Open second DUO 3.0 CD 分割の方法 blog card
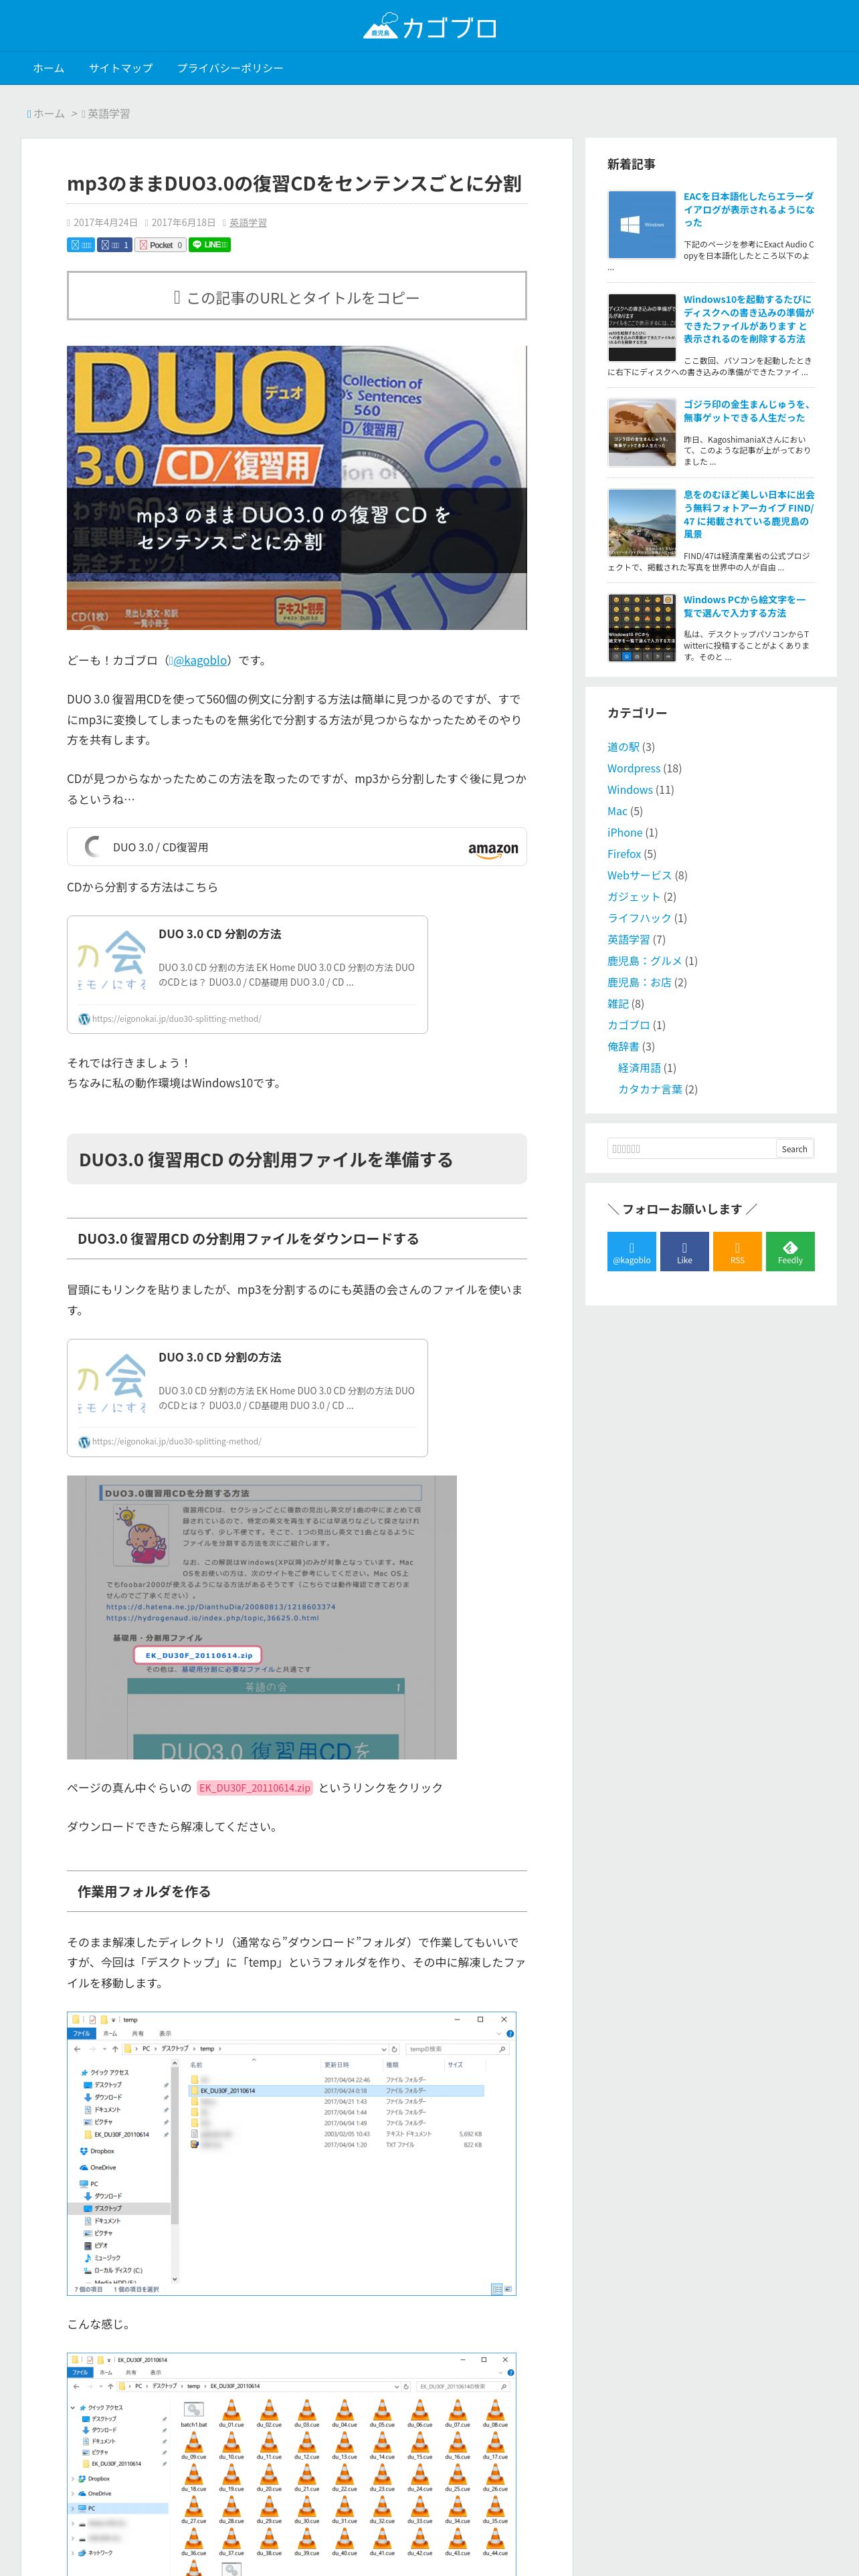 coord(247,1398)
